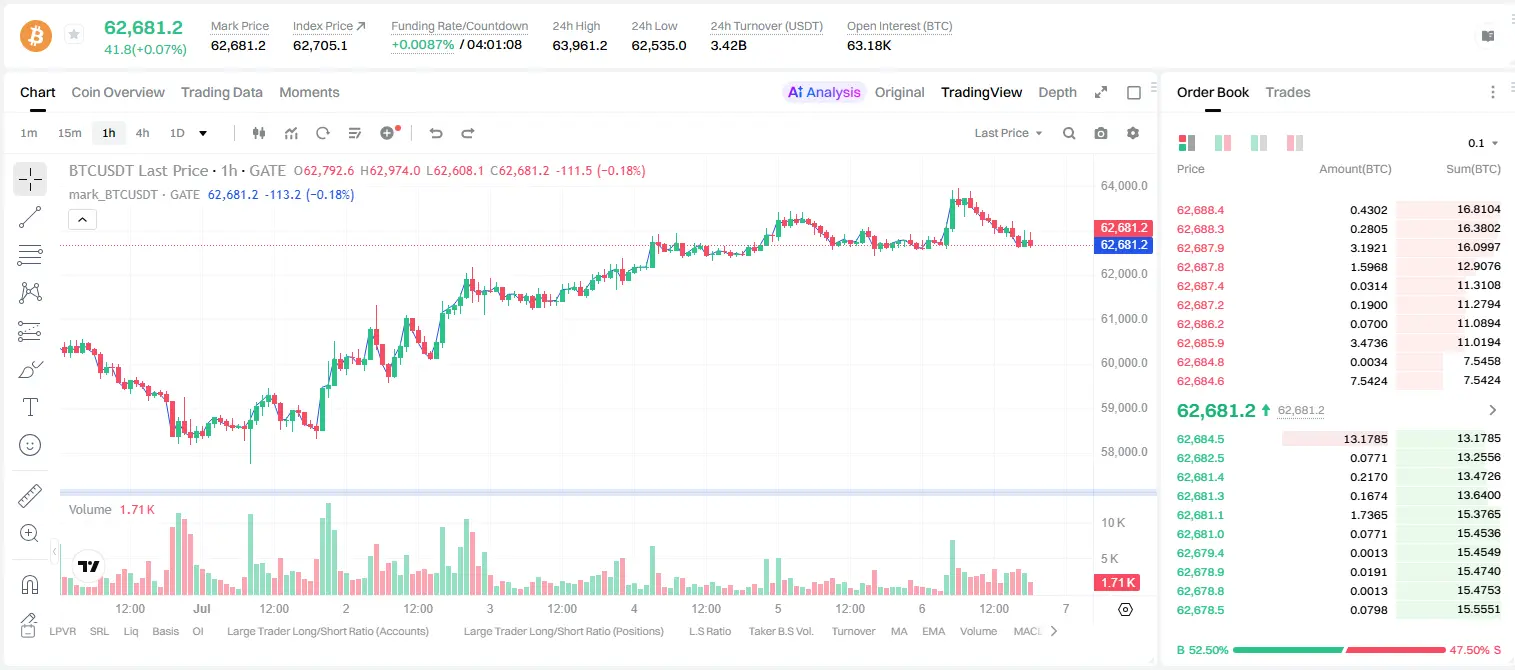Open the Trades tab

point(1288,92)
